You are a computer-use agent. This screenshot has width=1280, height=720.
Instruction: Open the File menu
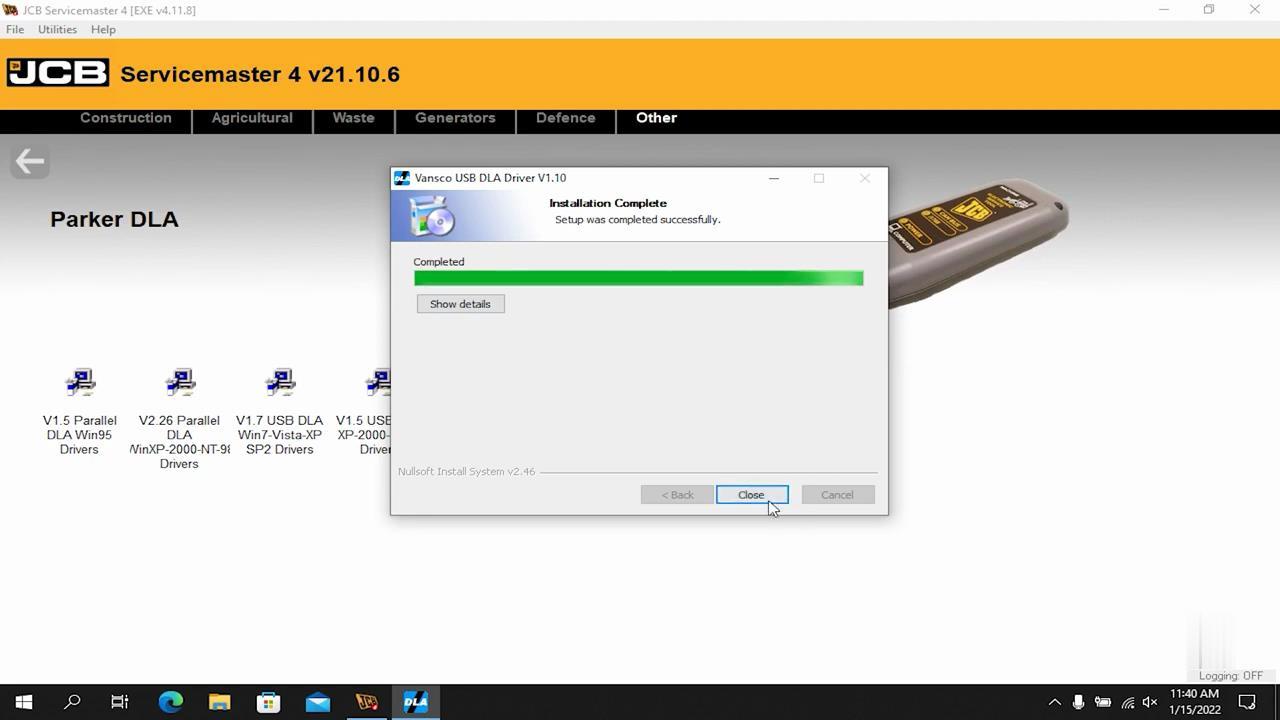pos(15,30)
